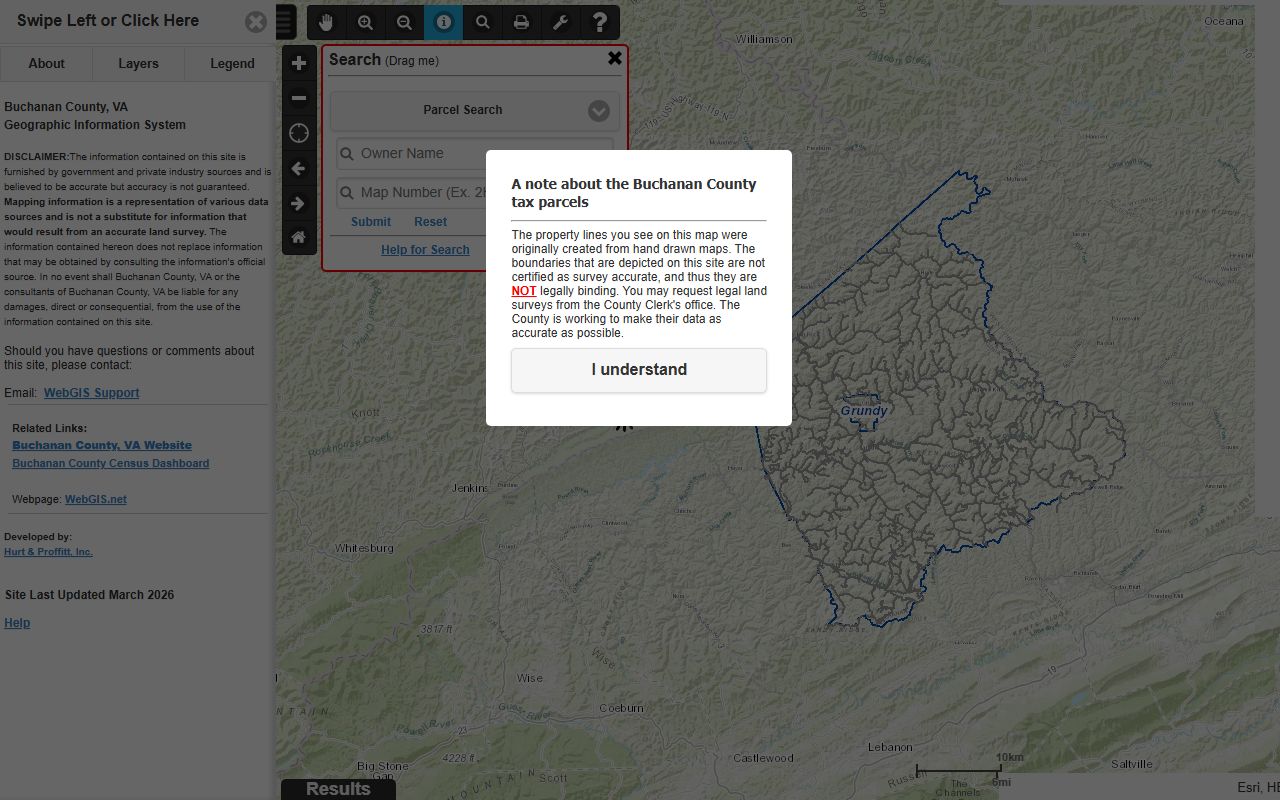The height and width of the screenshot is (800, 1280).
Task: Select the Pan hand tool
Action: pyautogui.click(x=327, y=22)
